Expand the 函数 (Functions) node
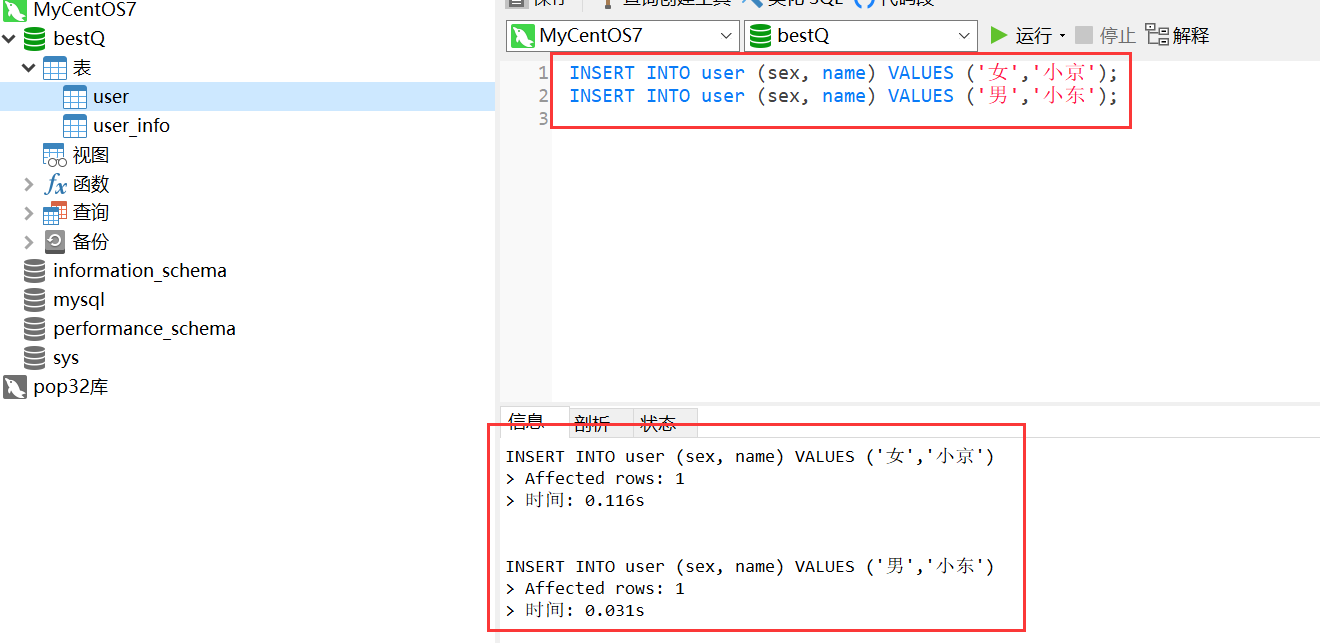The image size is (1320, 643). pos(29,184)
